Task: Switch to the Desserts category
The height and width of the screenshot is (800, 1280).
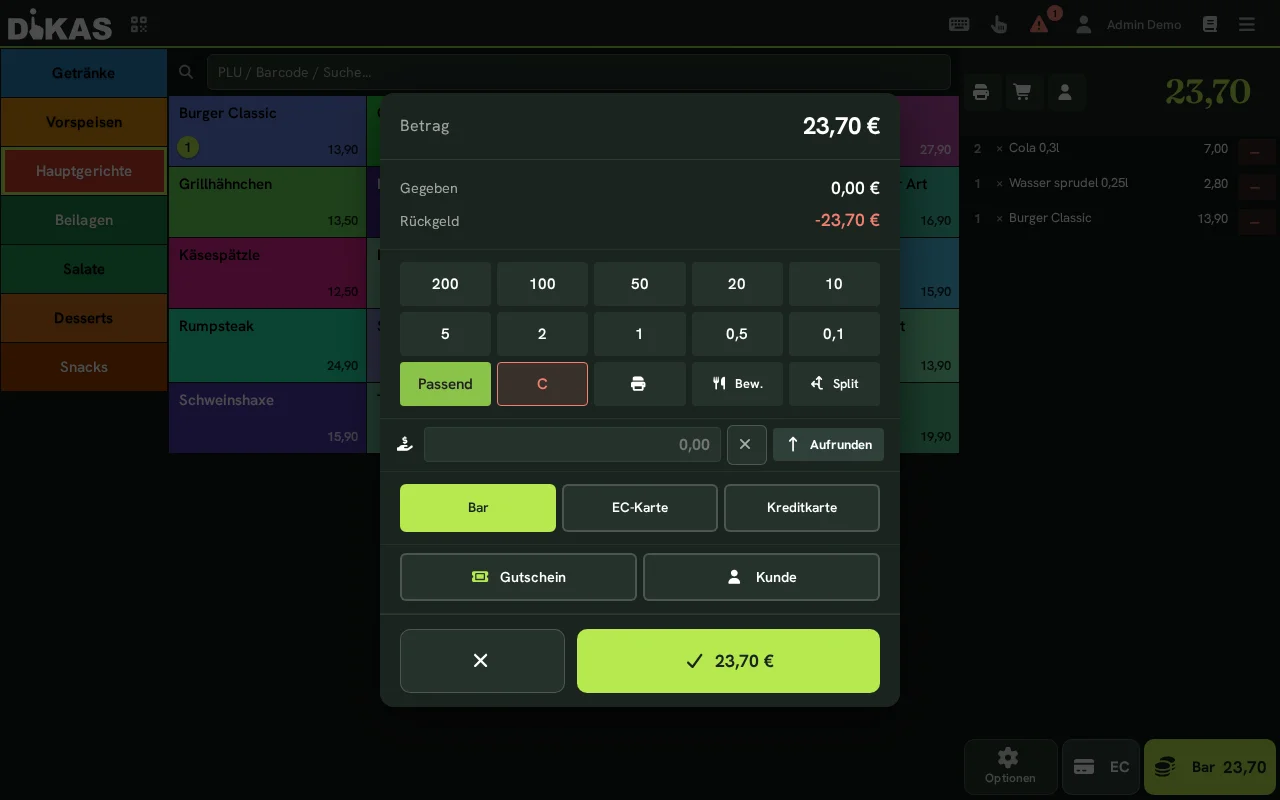Action: tap(84, 318)
